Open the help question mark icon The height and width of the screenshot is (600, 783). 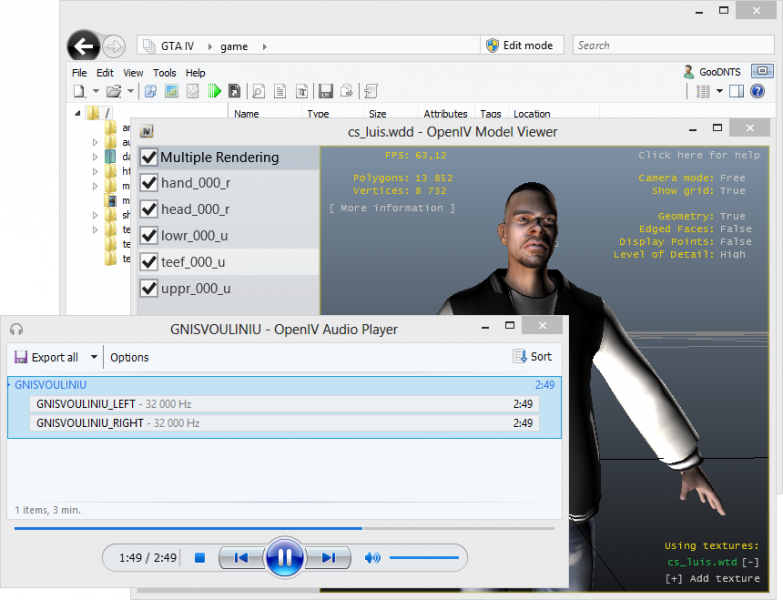pyautogui.click(x=757, y=91)
